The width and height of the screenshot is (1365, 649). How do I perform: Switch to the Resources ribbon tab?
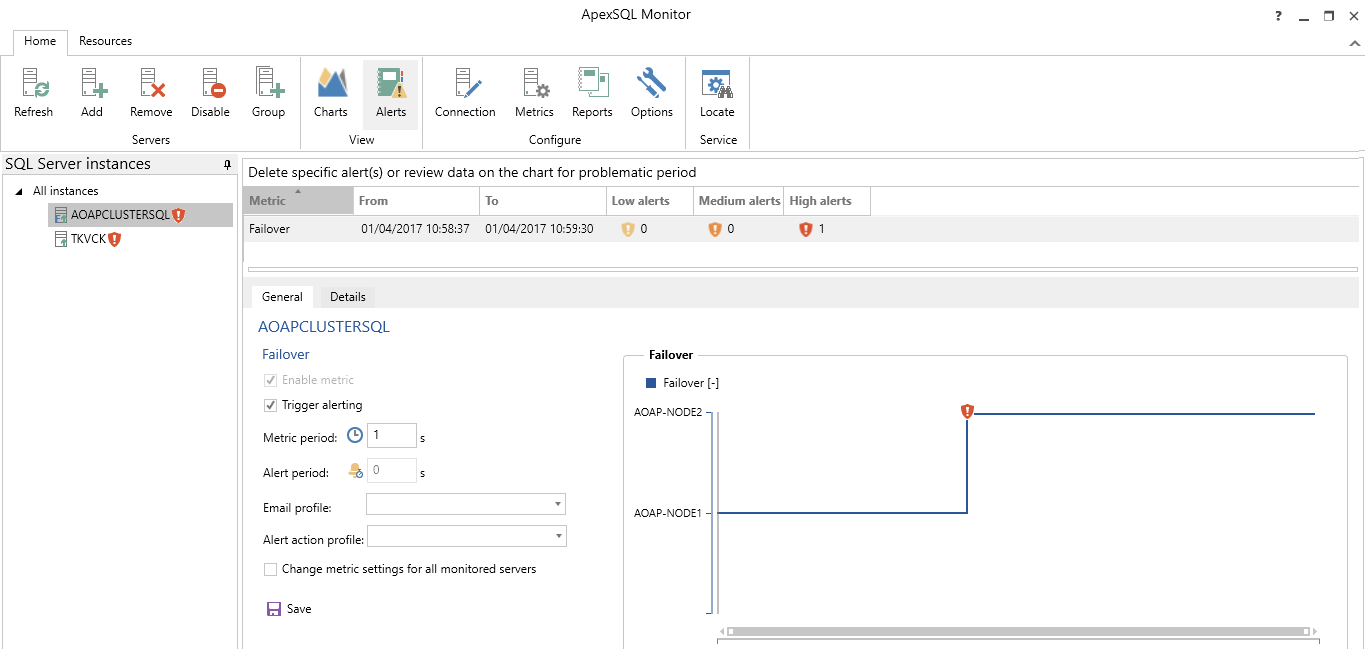click(106, 42)
